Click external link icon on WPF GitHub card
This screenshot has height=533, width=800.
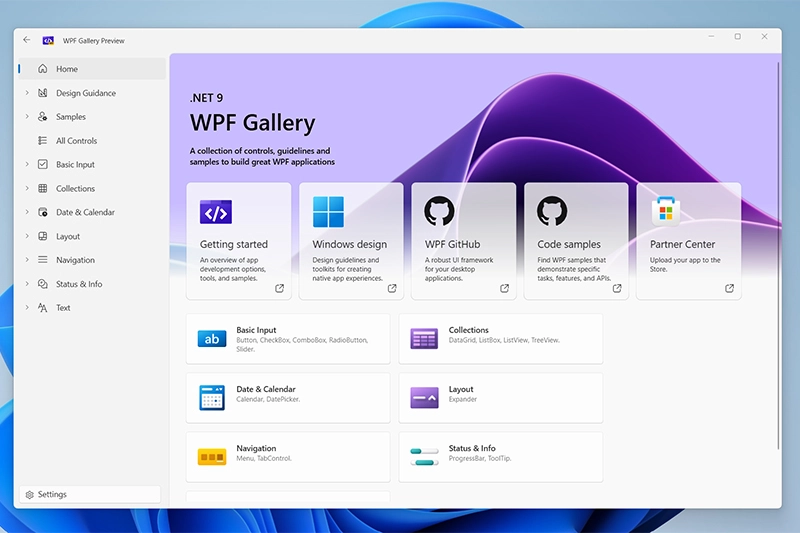click(505, 288)
